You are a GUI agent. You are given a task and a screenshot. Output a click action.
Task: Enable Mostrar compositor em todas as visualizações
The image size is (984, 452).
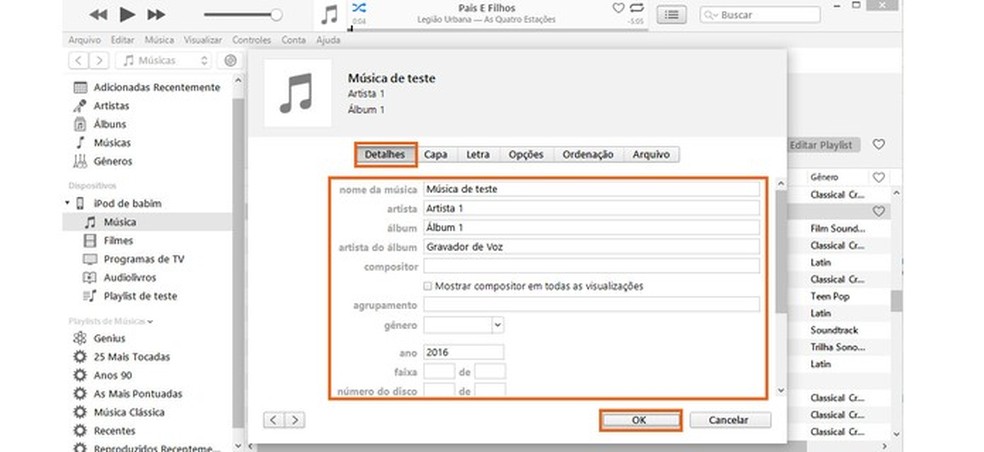click(427, 286)
